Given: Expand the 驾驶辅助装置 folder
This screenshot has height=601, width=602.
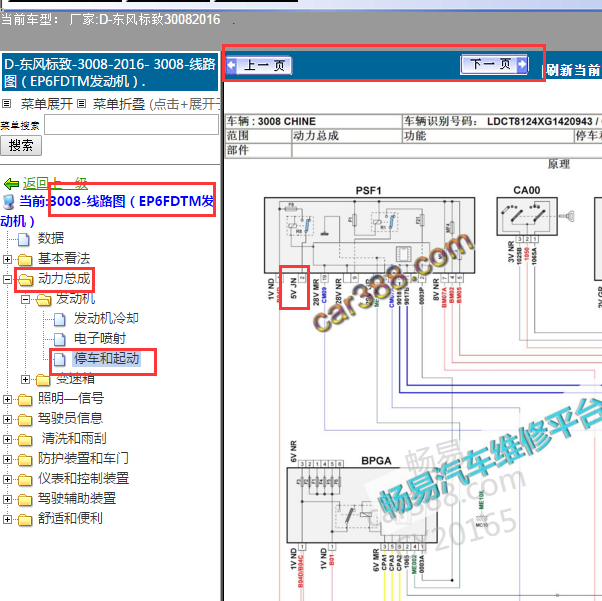Looking at the screenshot, I should click(7, 499).
